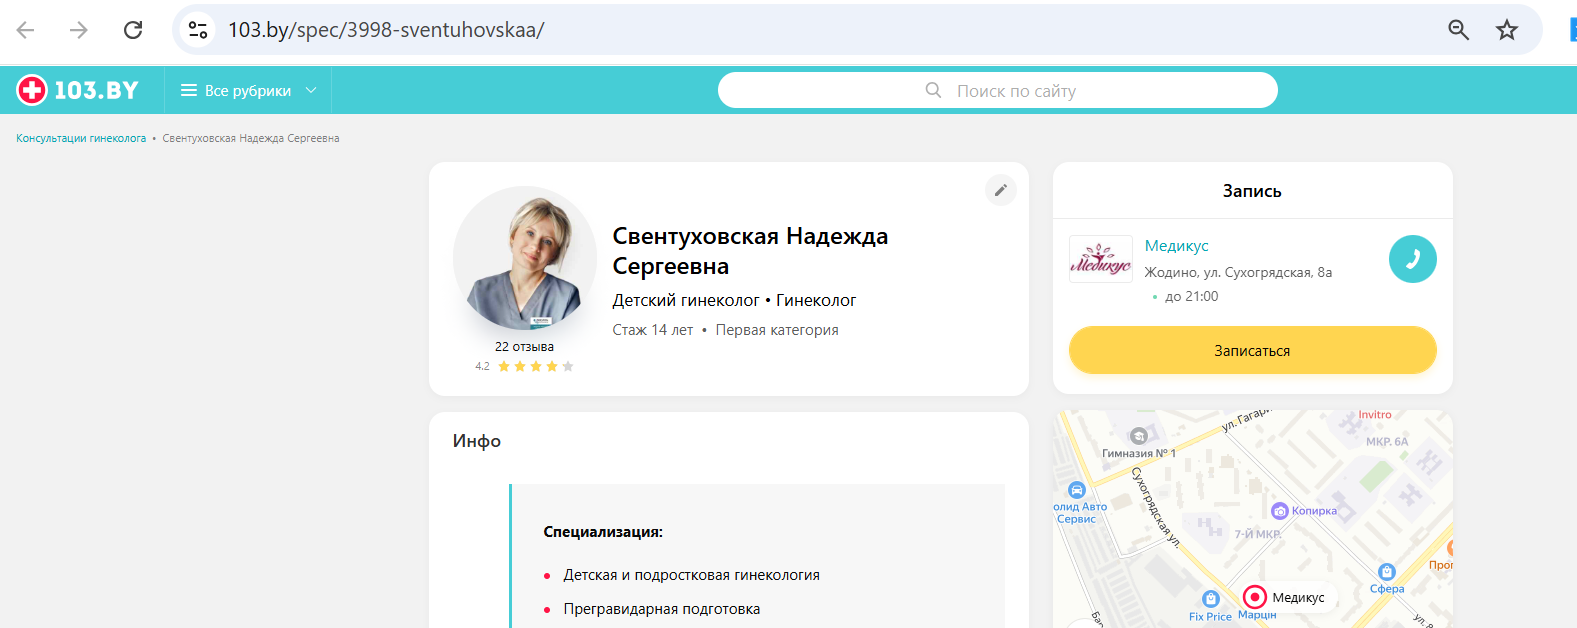Go back with the browser back arrow
This screenshot has width=1577, height=628.
pyautogui.click(x=26, y=30)
